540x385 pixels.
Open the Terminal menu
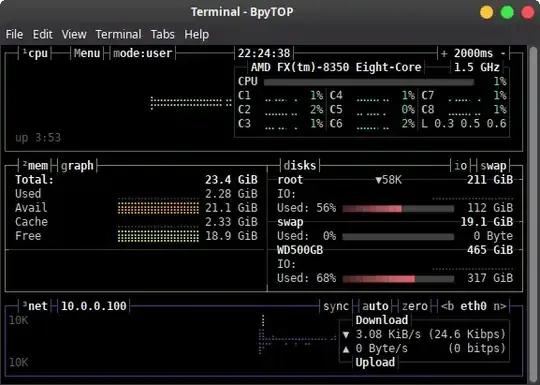[x=118, y=34]
